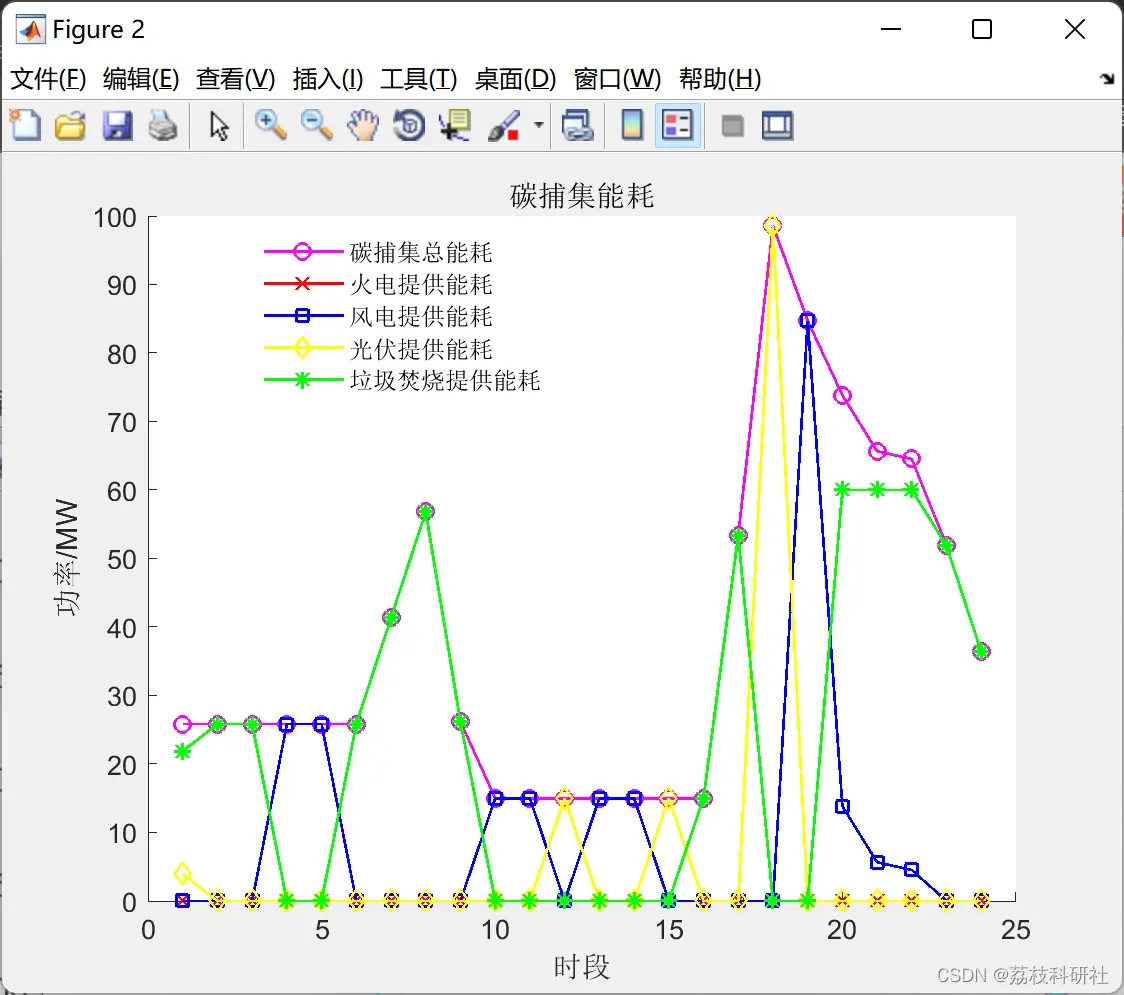The height and width of the screenshot is (995, 1124).
Task: Enable the Data Cursor tool
Action: 455,125
